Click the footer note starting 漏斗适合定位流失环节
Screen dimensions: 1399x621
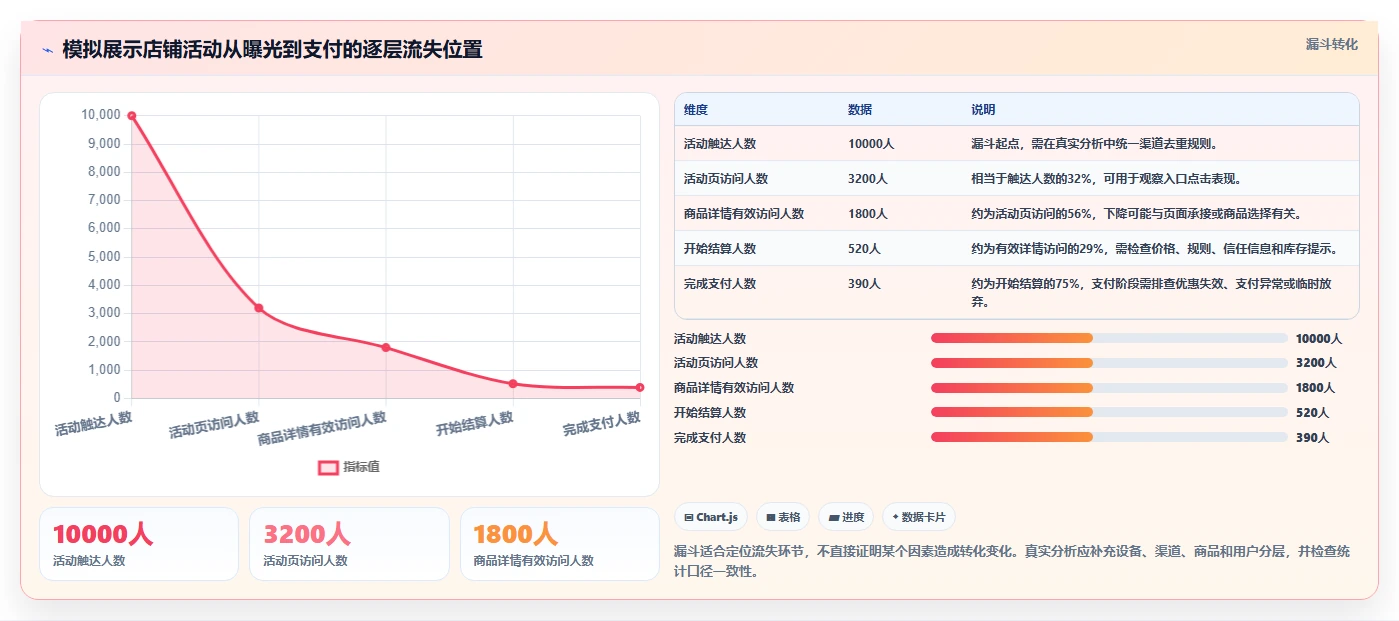coord(1012,561)
